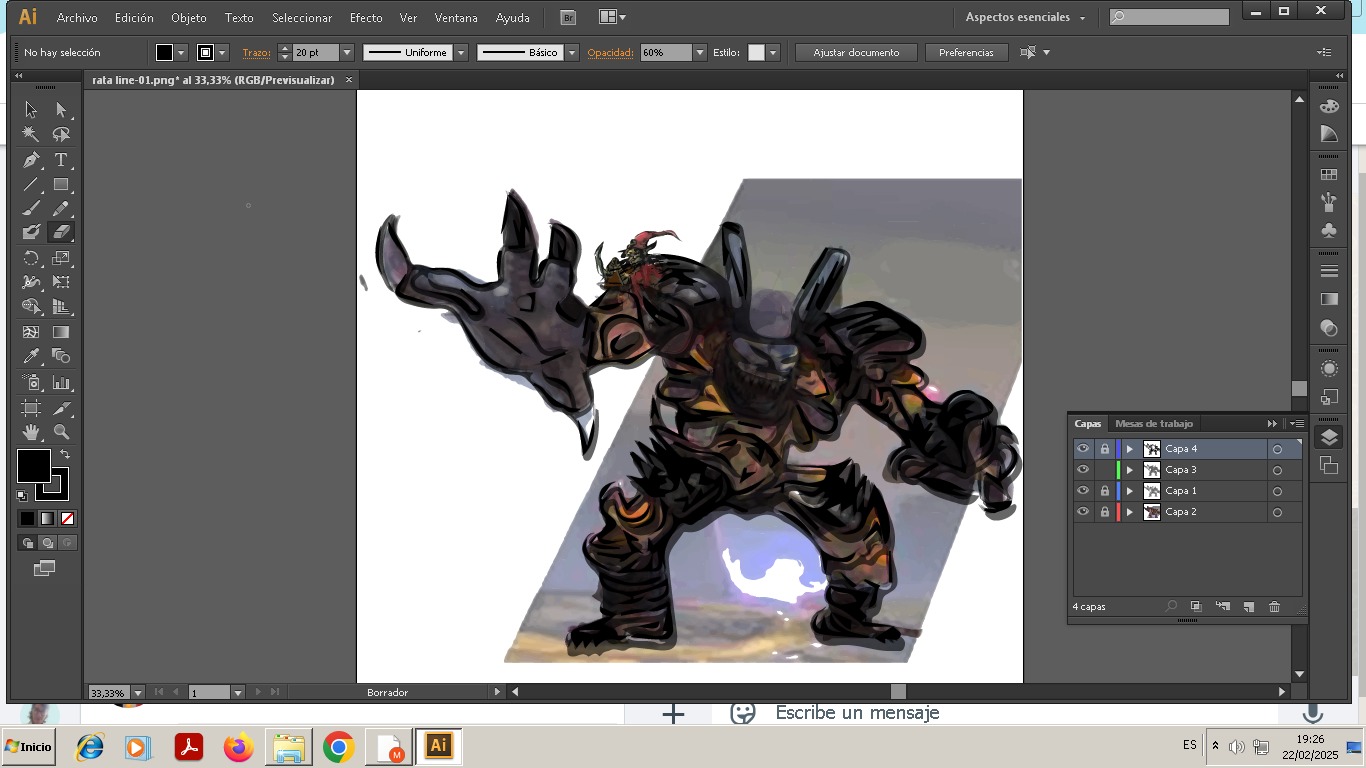Select the Blend tool

(61, 356)
